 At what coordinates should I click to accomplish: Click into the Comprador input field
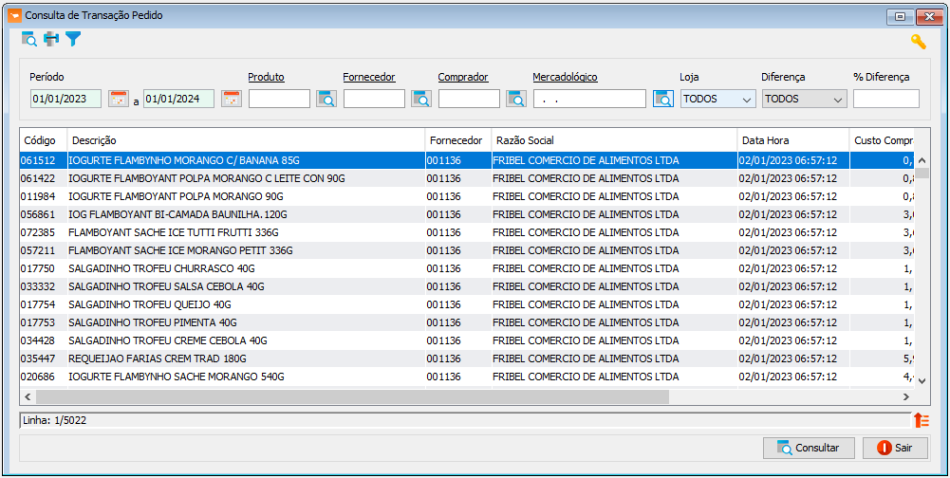(469, 99)
